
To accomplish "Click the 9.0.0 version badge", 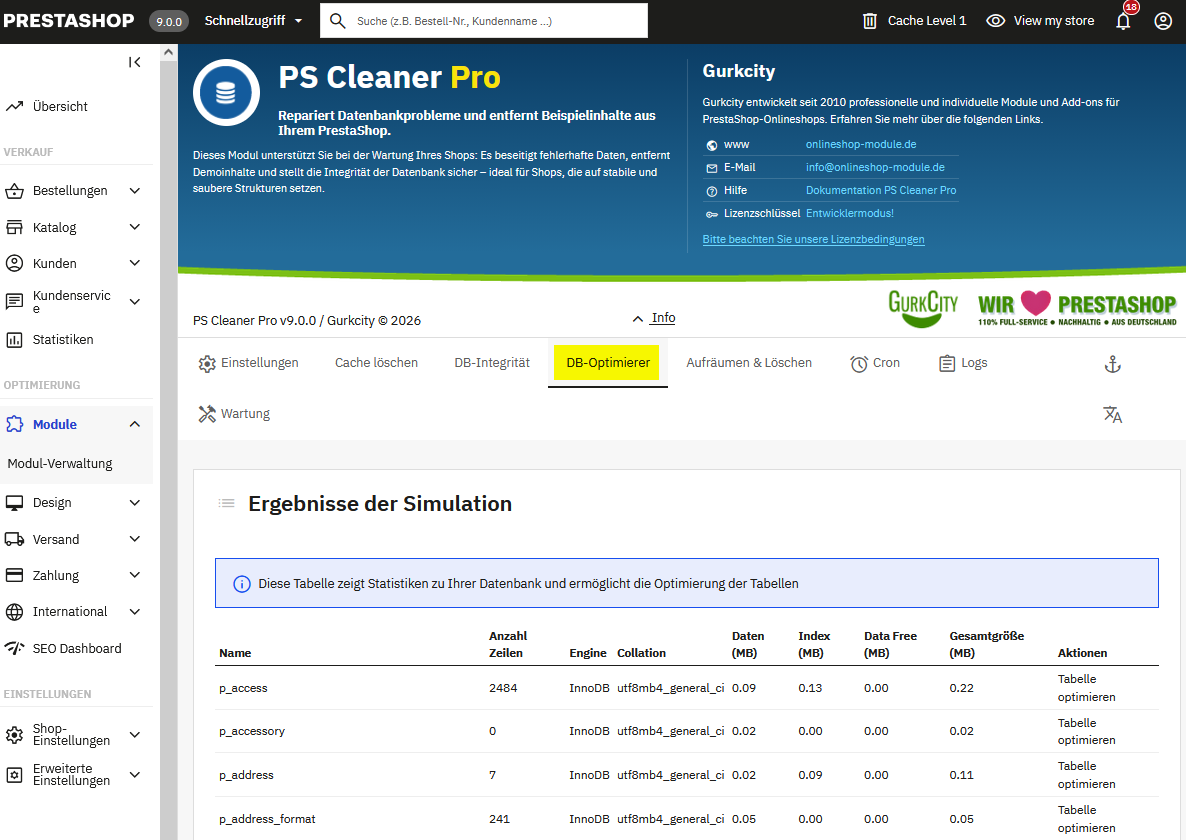I will coord(169,21).
